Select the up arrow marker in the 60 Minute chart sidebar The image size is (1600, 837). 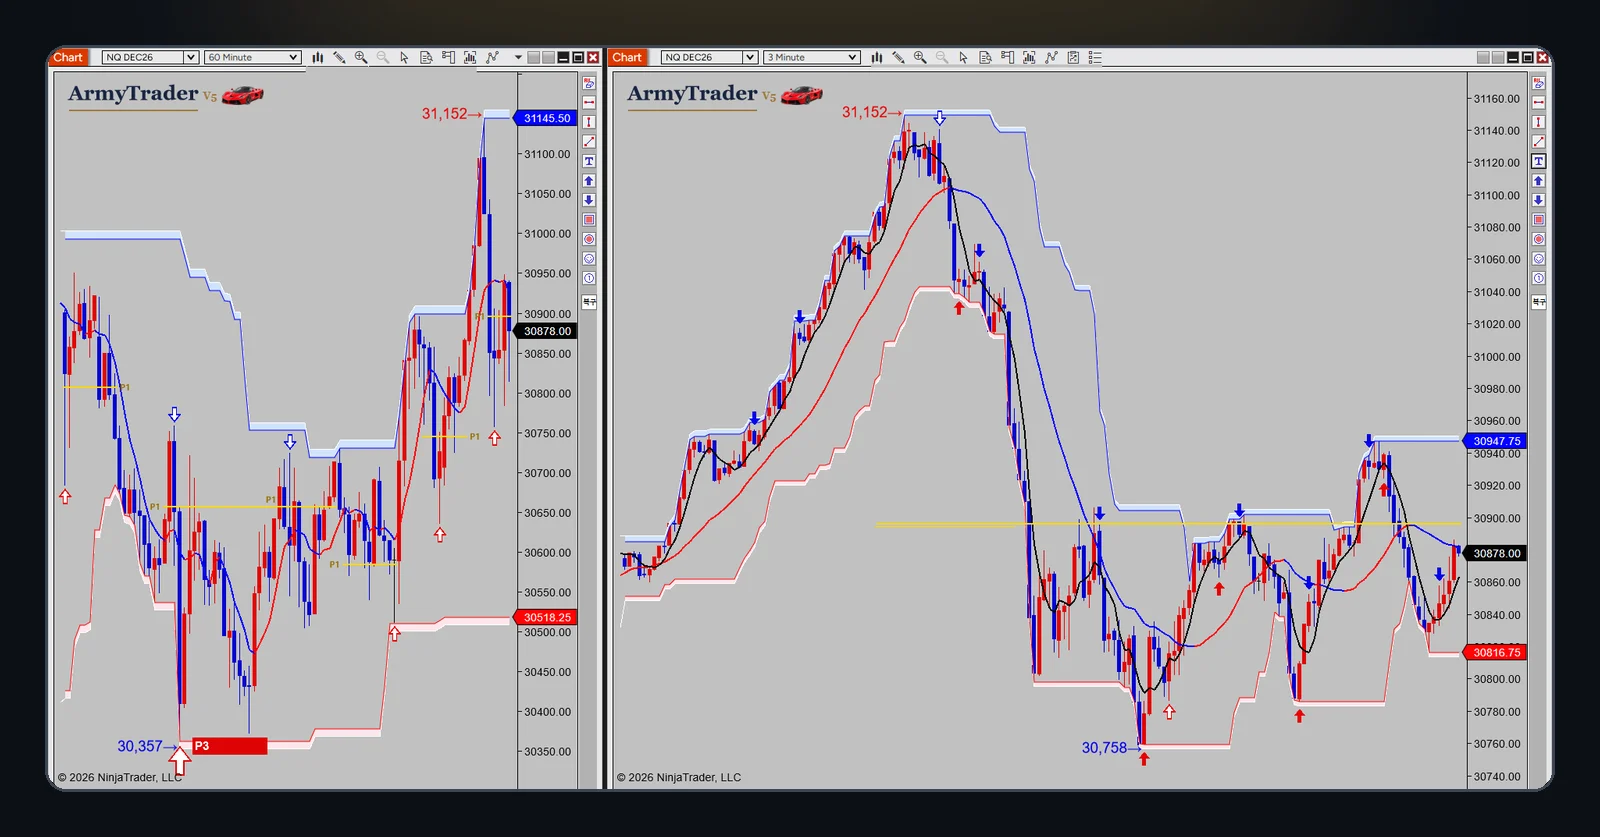[589, 180]
